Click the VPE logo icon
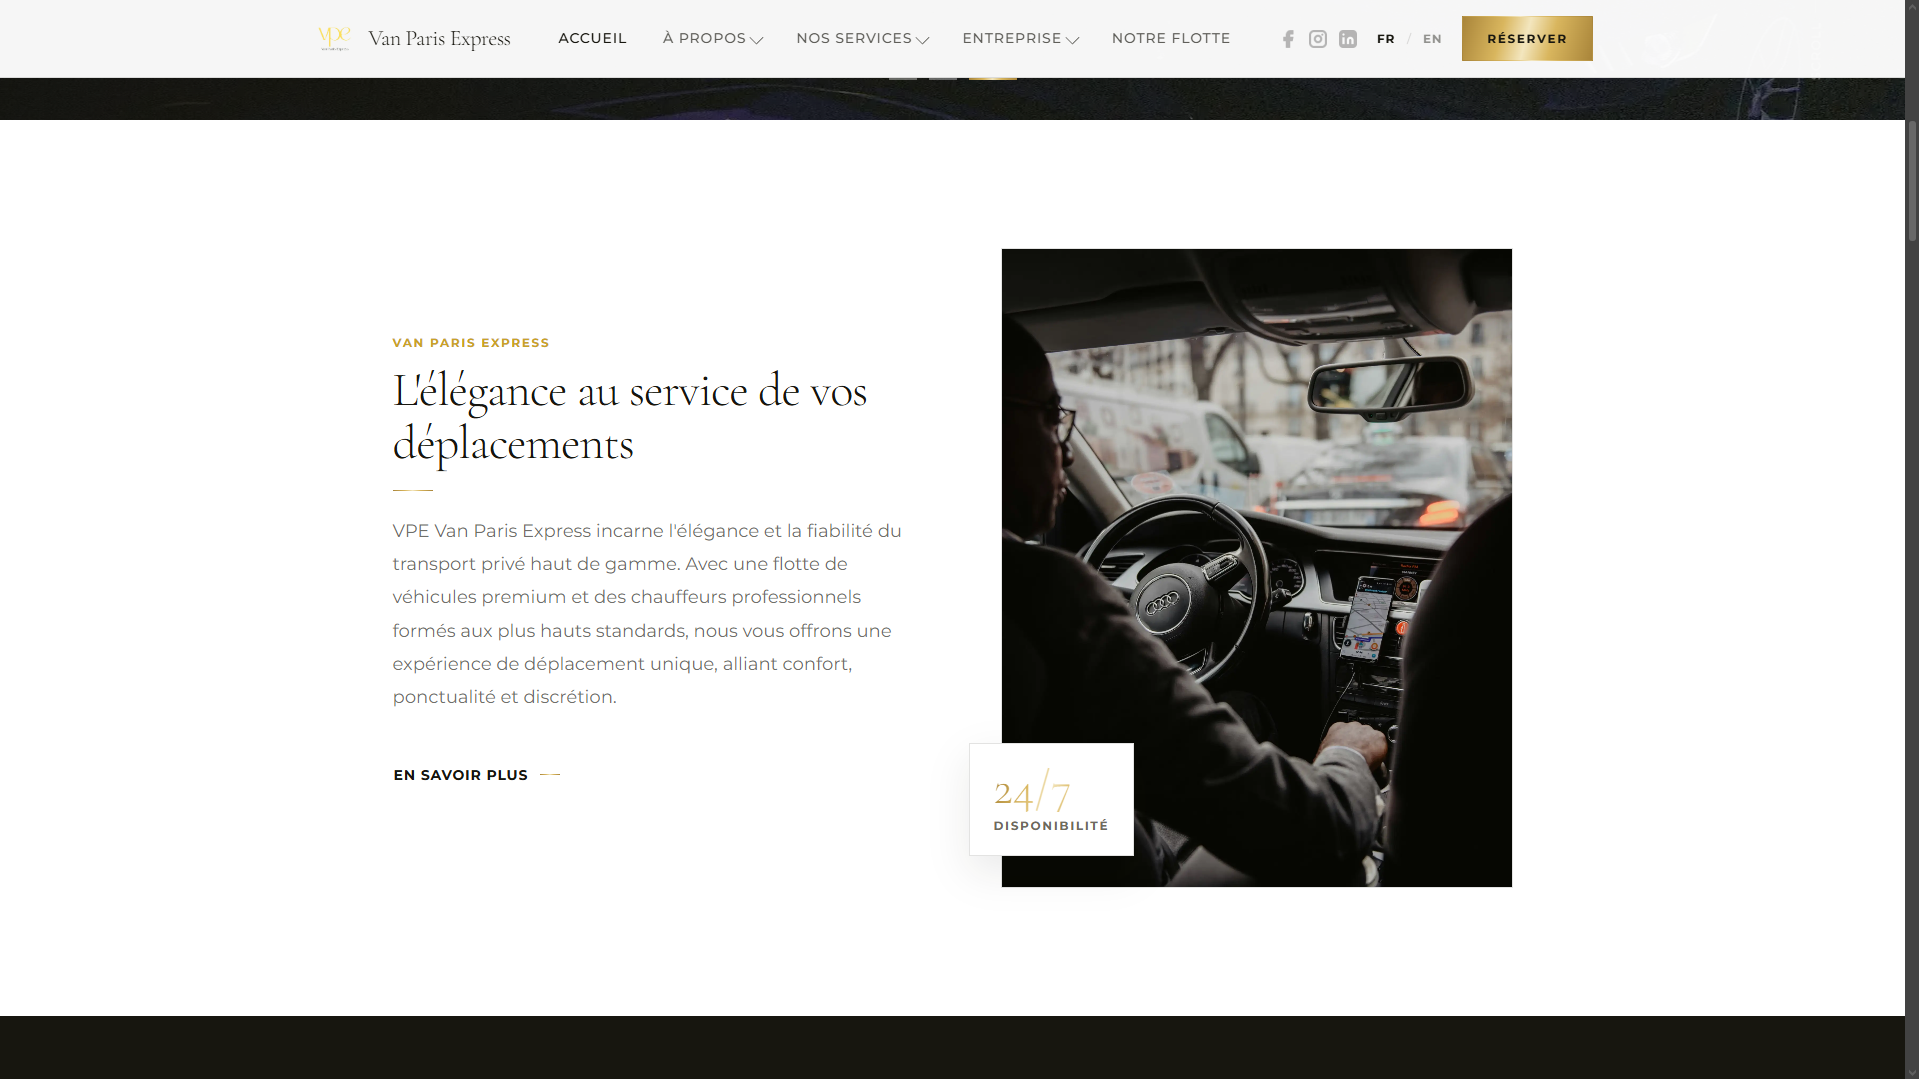Screen dimensions: 1919x1079 pyautogui.click(x=334, y=39)
